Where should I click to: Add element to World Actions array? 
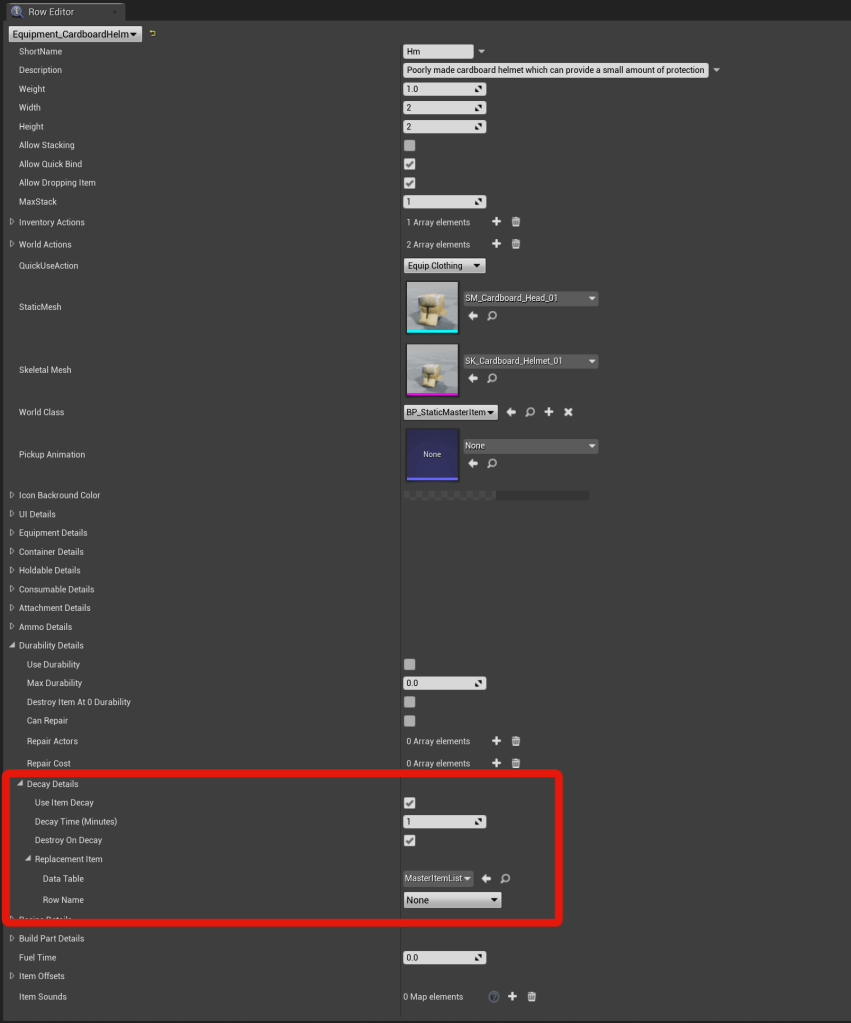click(x=497, y=244)
